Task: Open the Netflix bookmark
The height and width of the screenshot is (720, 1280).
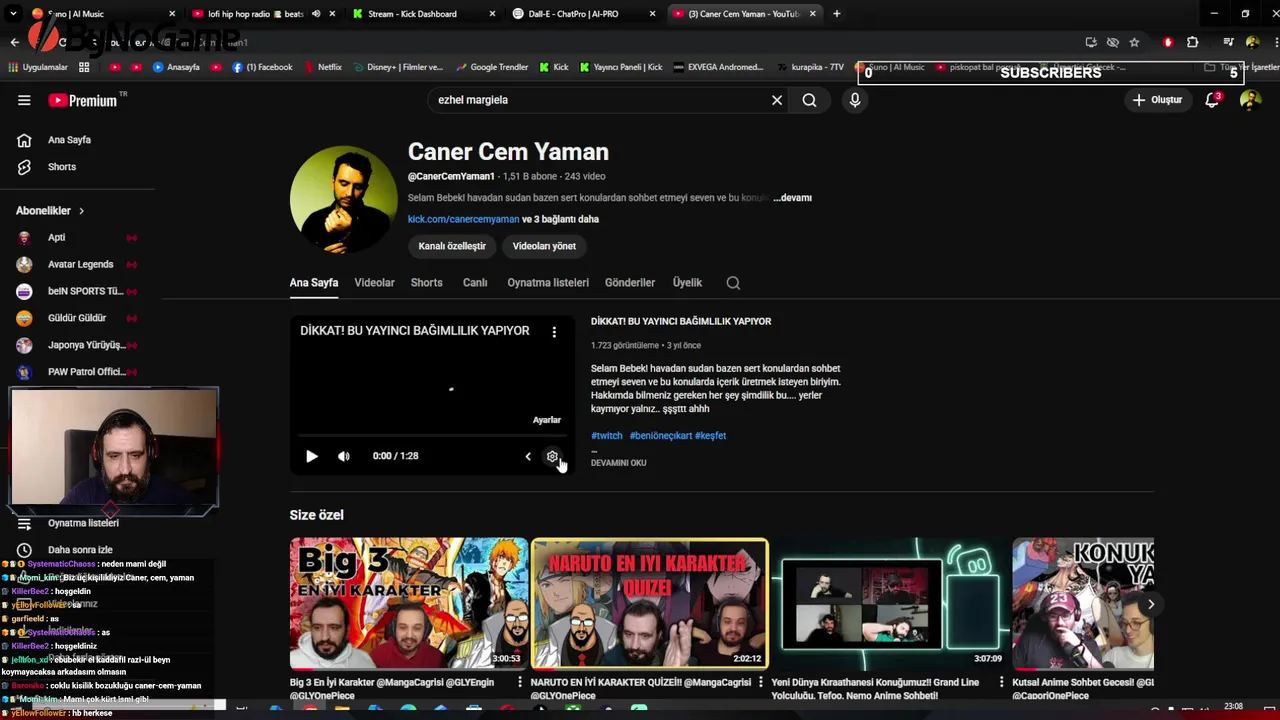Action: click(322, 67)
